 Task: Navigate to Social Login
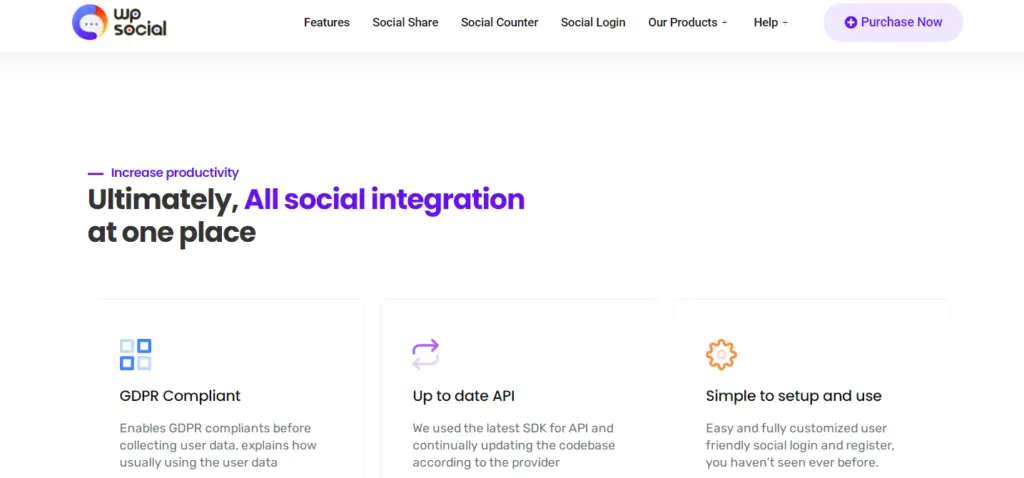tap(593, 22)
